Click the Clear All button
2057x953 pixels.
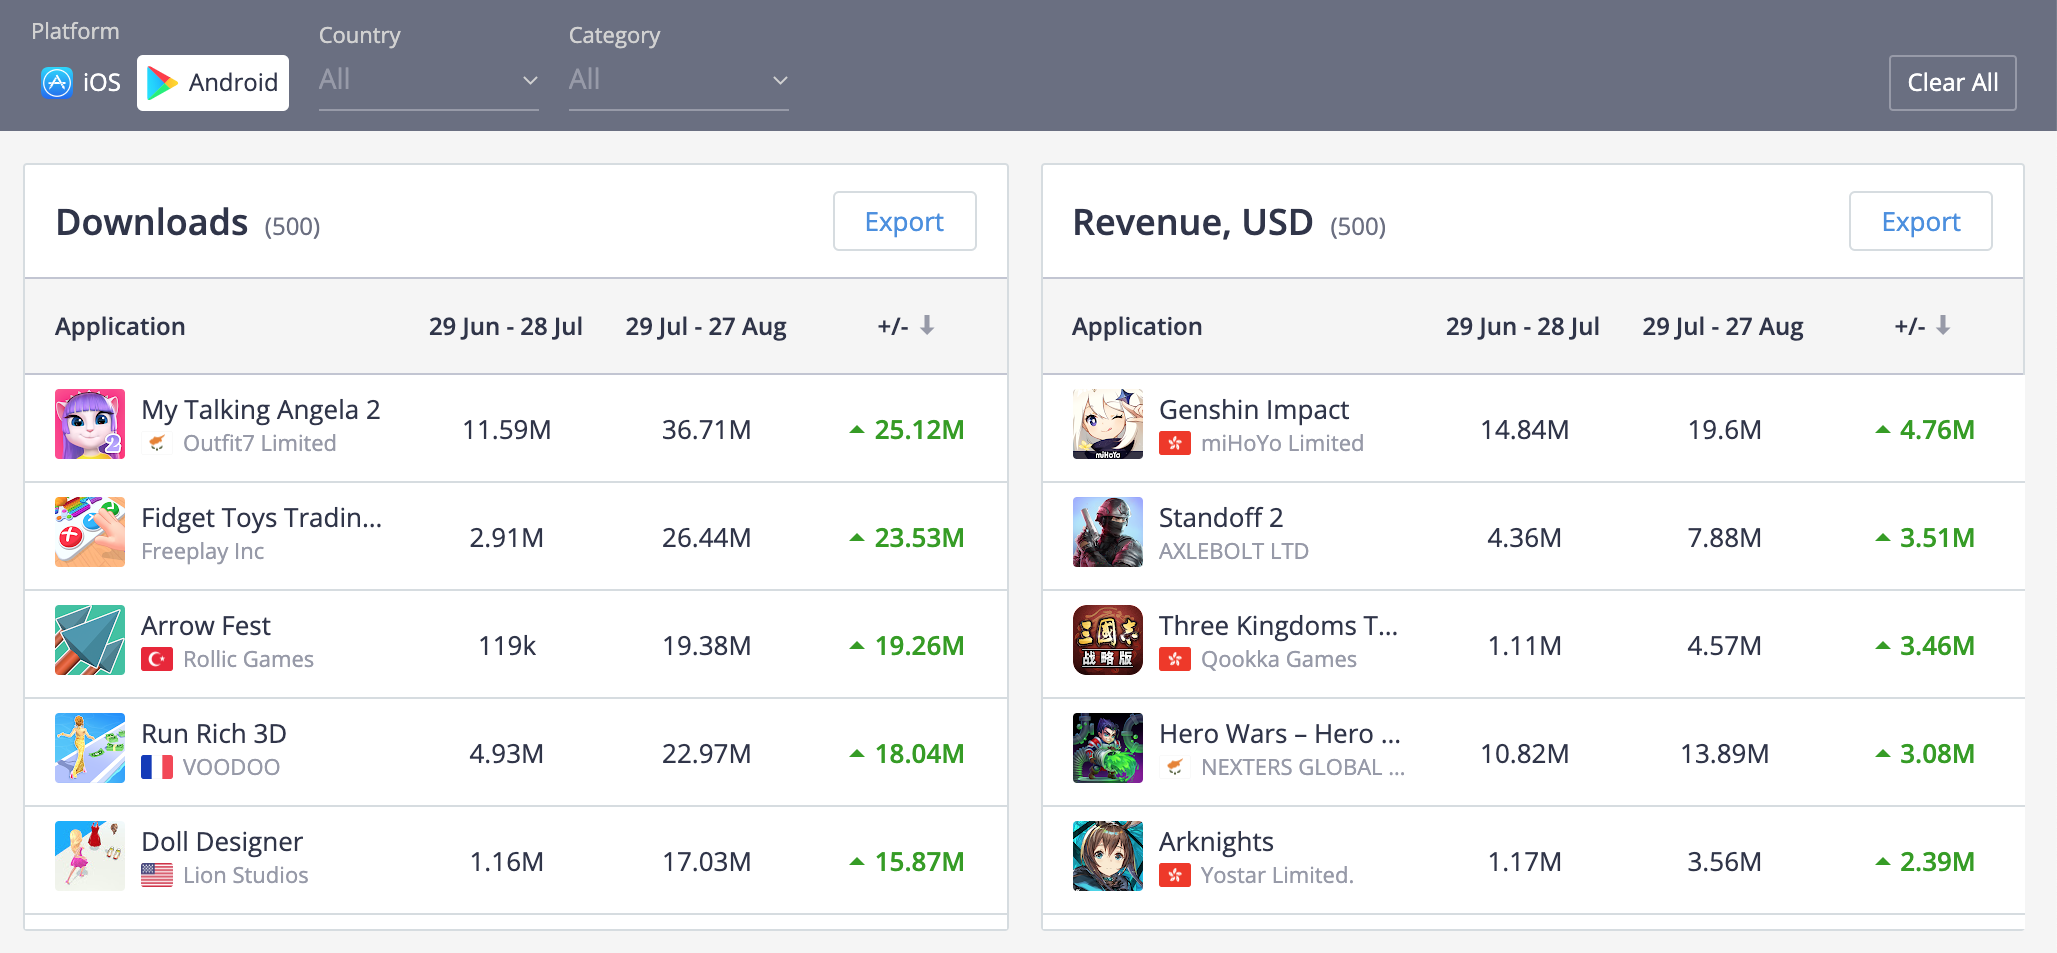click(1952, 82)
